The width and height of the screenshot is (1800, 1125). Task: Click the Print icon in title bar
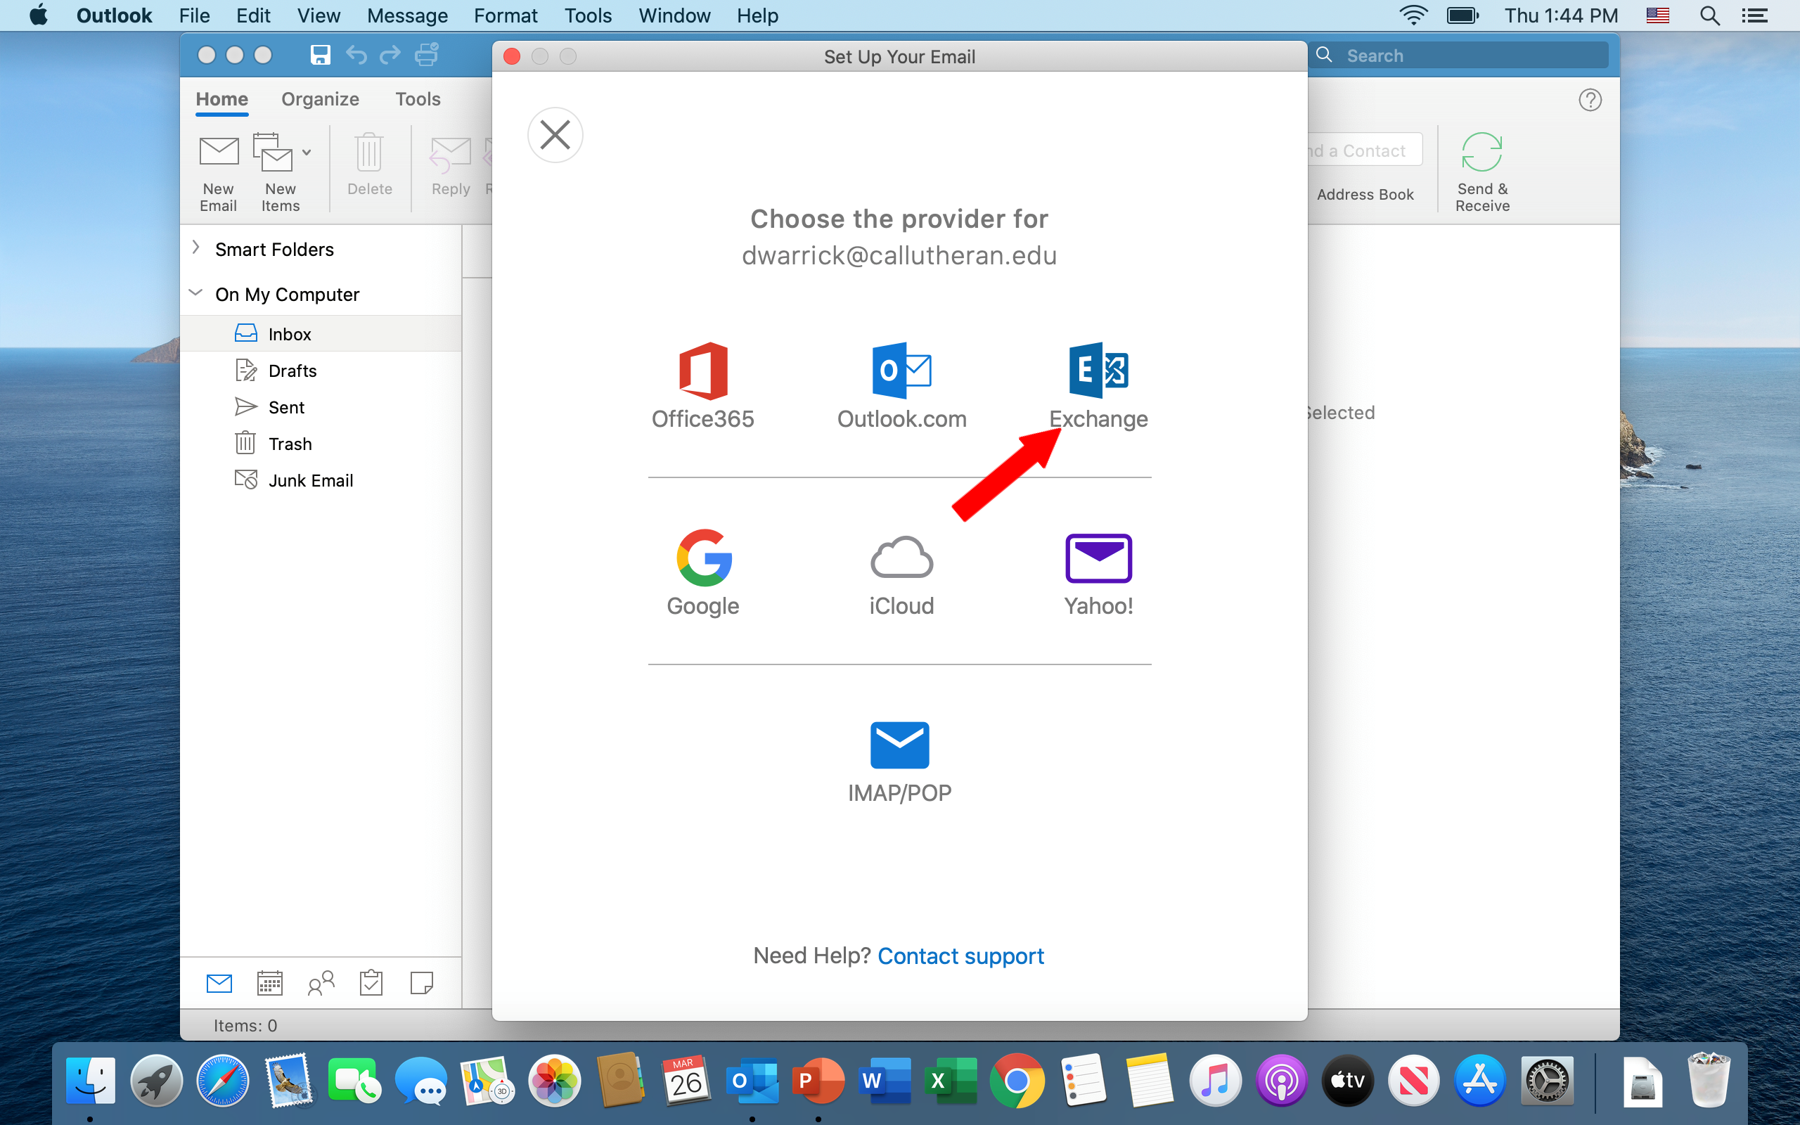pos(427,55)
